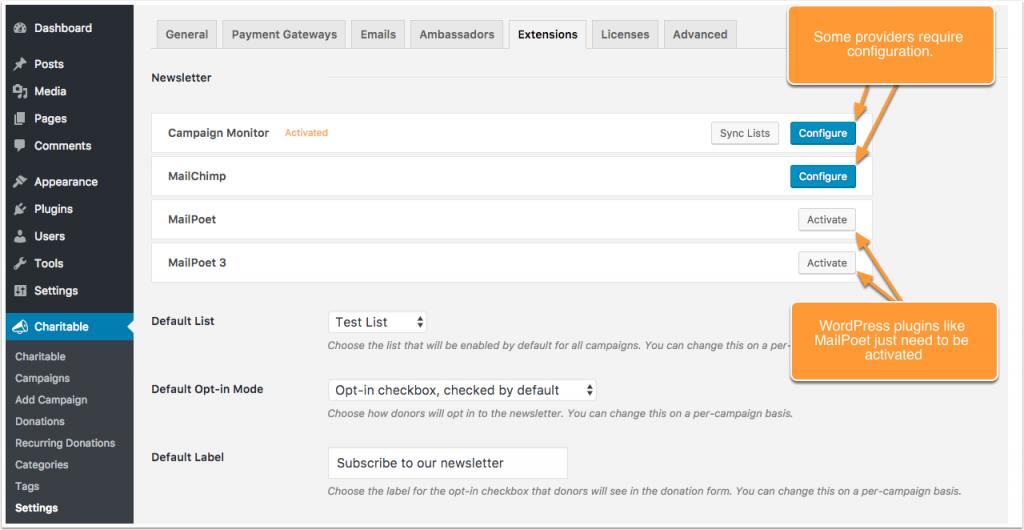Viewport: 1024px width, 530px height.
Task: Click the Posts pushpin icon
Action: [20, 64]
